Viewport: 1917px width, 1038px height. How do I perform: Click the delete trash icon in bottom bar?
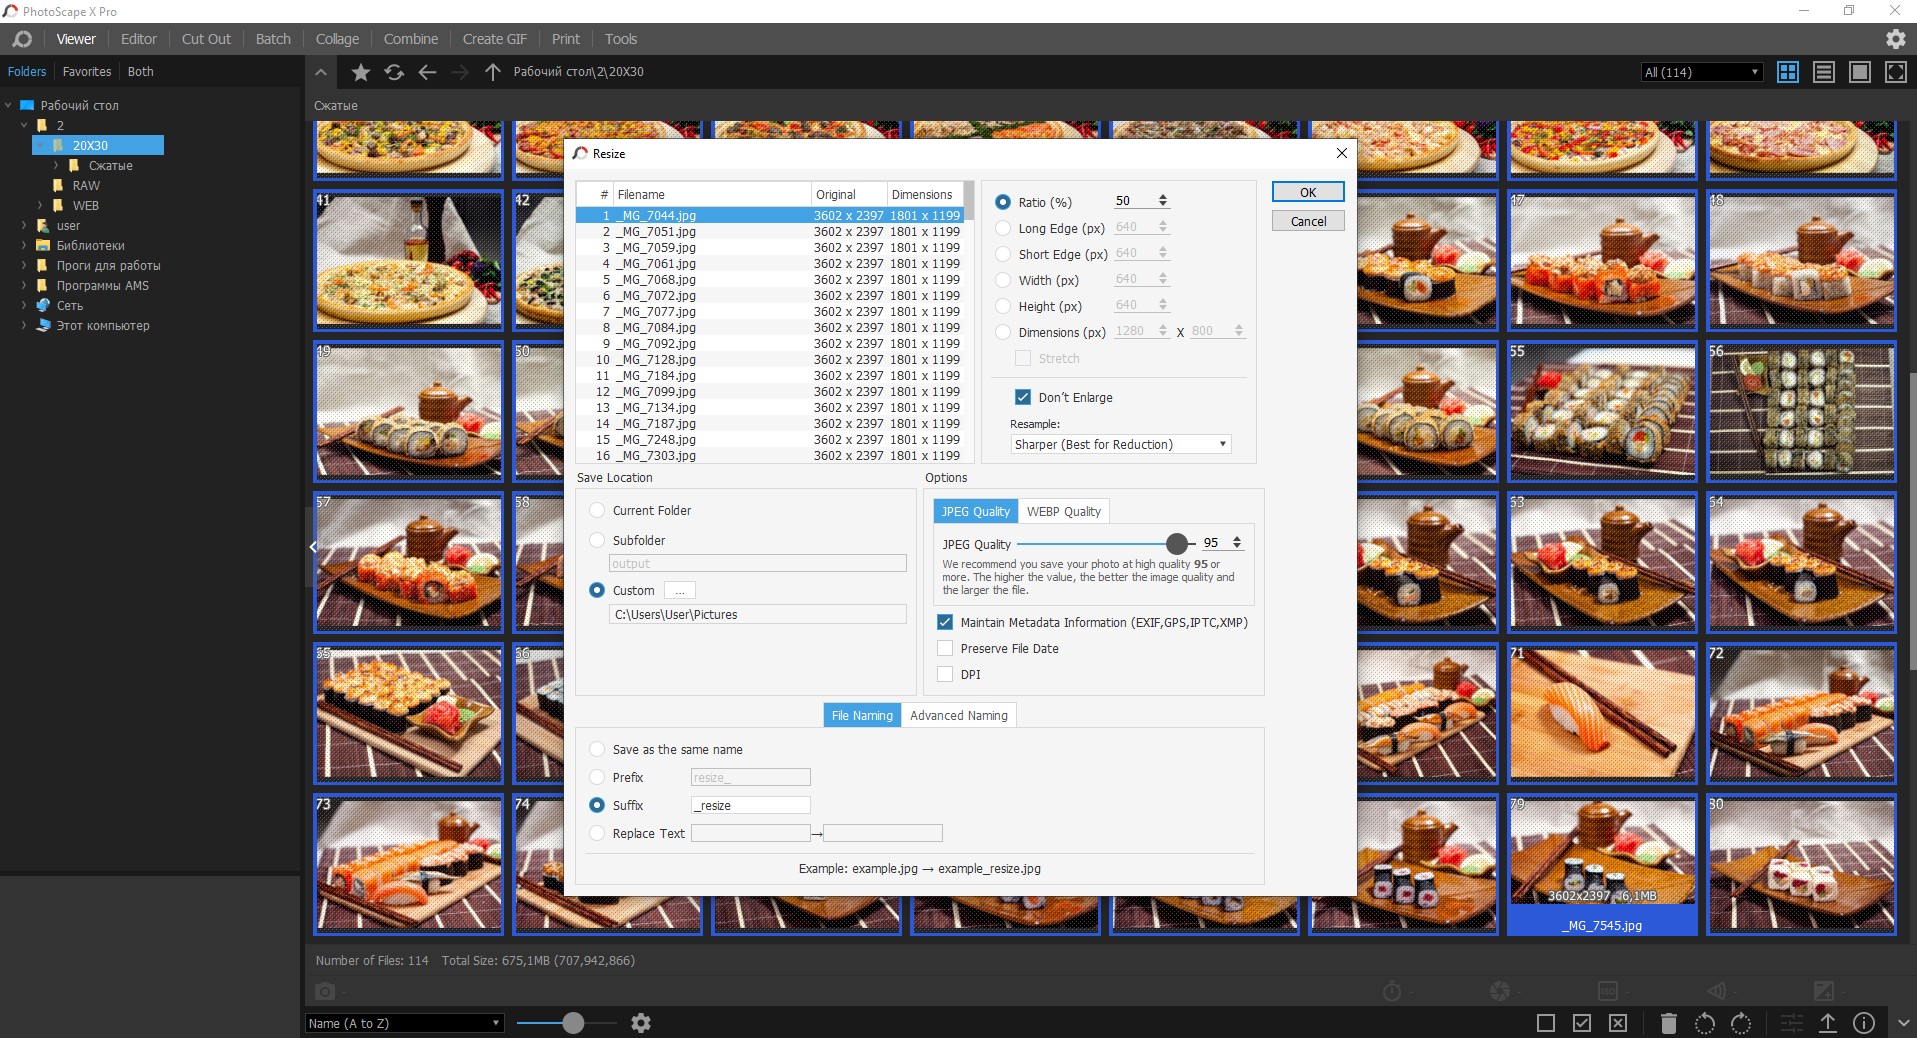pos(1668,1023)
